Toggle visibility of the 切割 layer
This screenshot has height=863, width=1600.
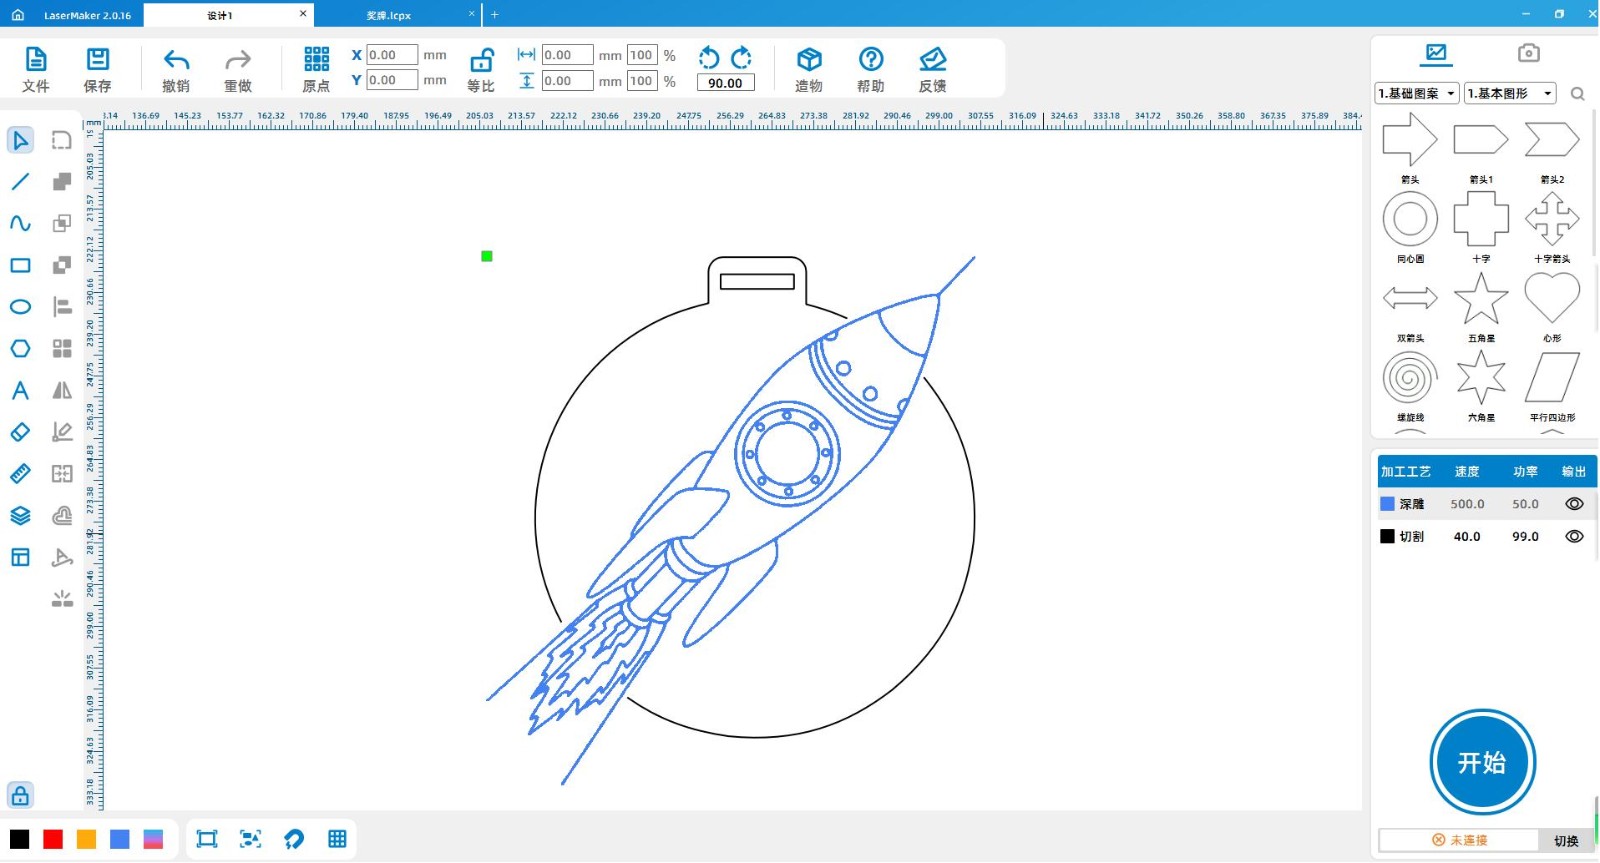pyautogui.click(x=1574, y=537)
